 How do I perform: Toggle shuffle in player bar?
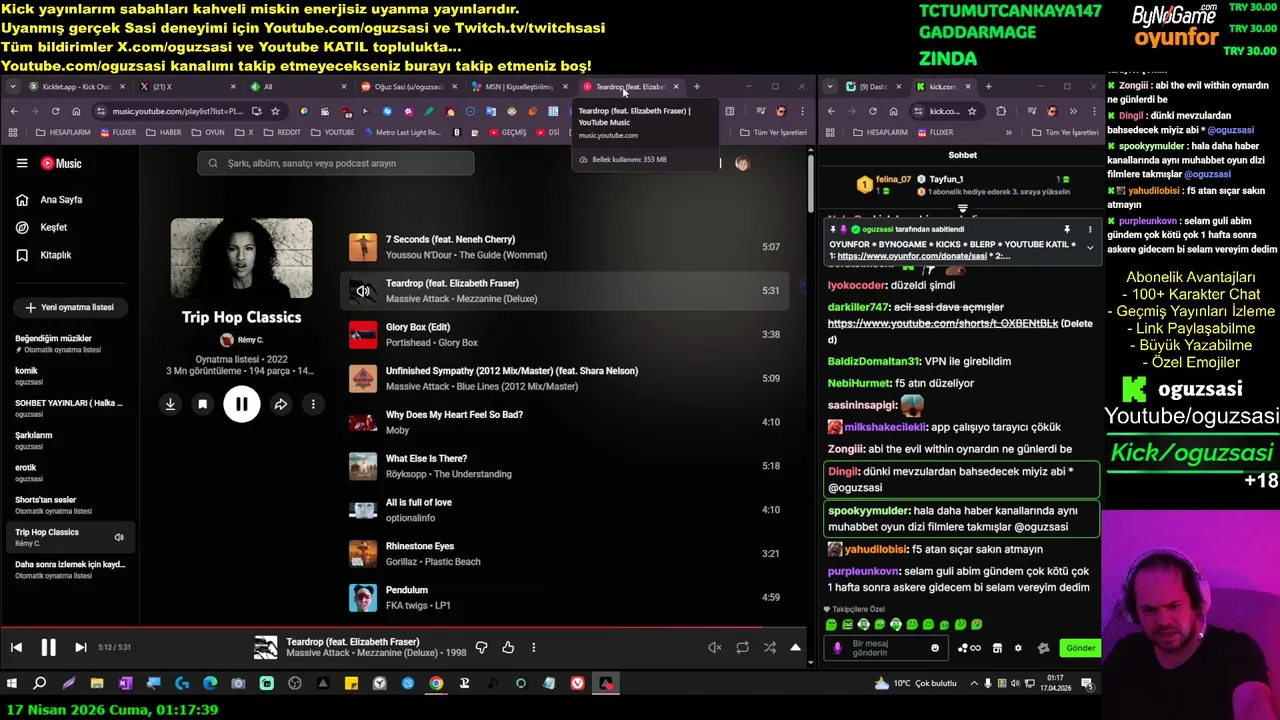769,647
